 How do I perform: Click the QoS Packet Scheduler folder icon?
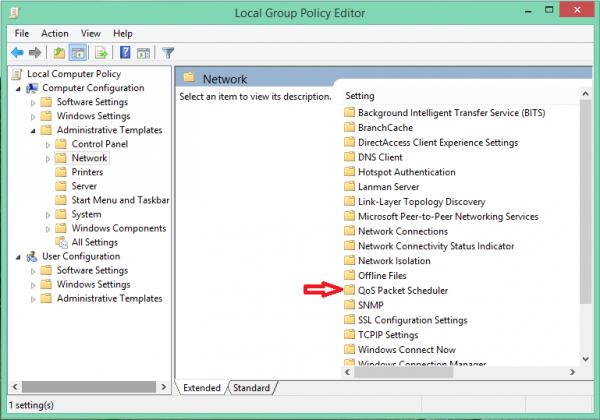pyautogui.click(x=349, y=290)
